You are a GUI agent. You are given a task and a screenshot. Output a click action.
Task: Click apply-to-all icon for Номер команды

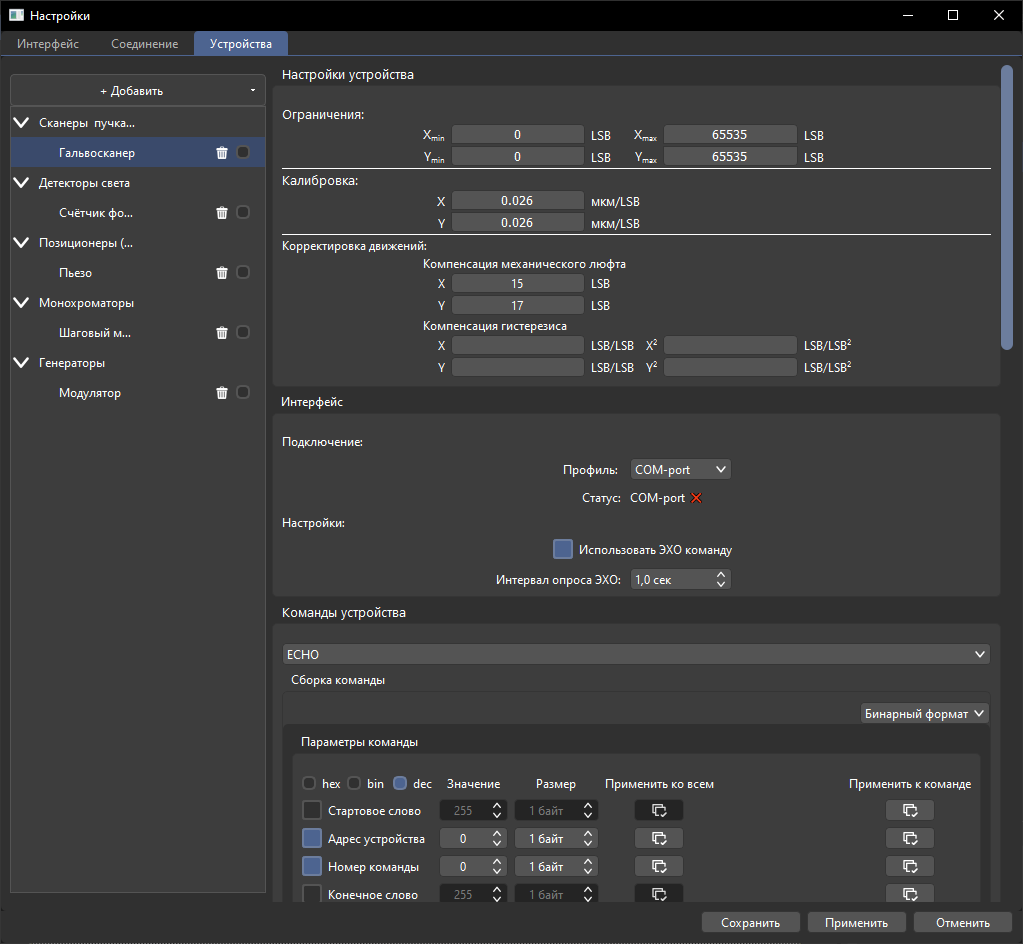[x=659, y=866]
